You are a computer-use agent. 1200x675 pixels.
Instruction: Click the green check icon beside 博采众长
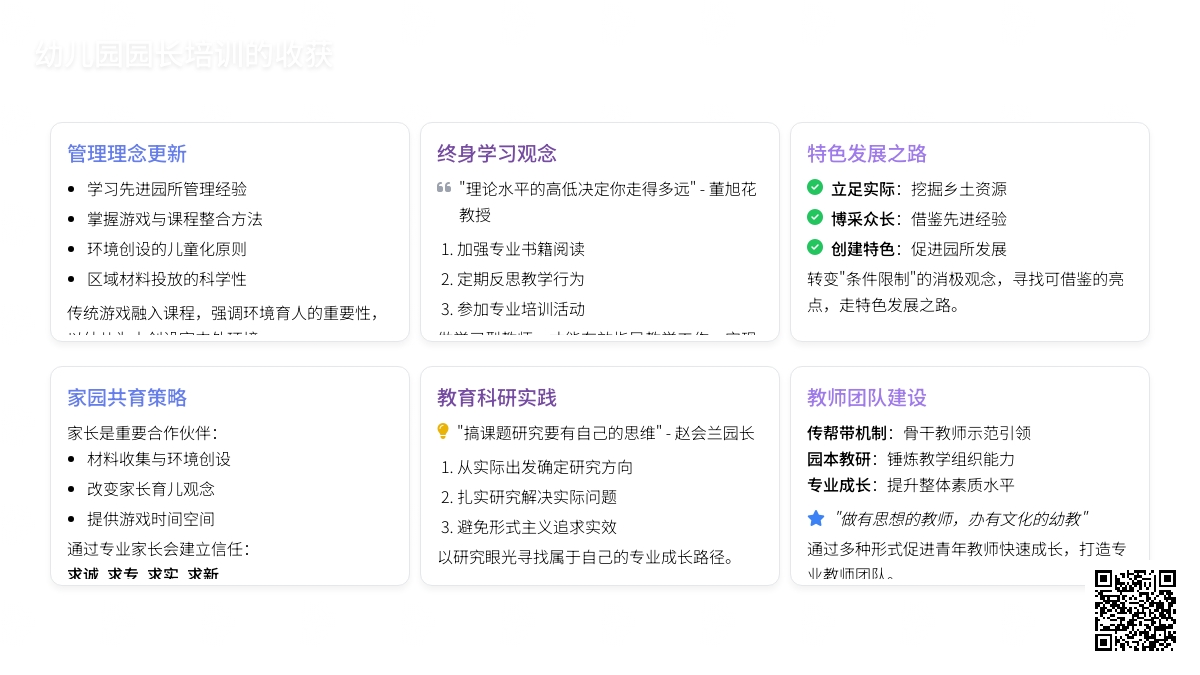coord(815,217)
